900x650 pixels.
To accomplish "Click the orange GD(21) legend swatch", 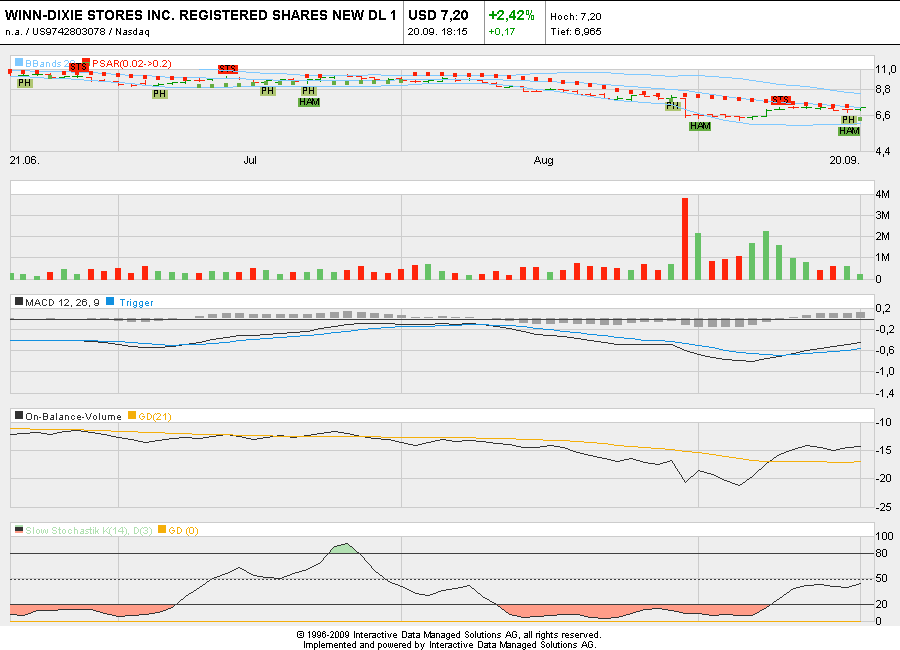I will 132,415.
